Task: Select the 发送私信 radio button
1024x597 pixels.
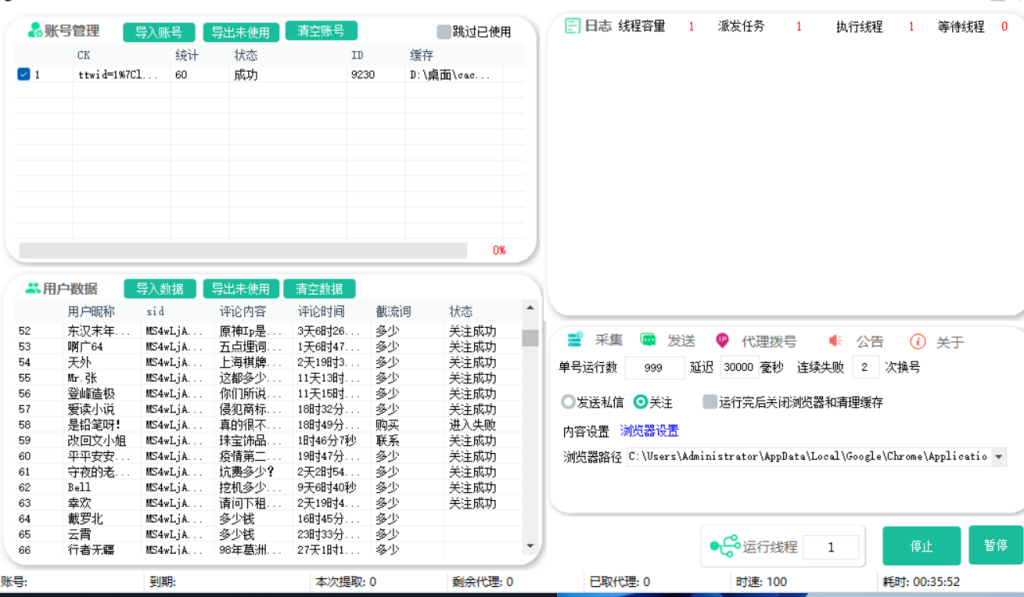Action: coord(568,402)
